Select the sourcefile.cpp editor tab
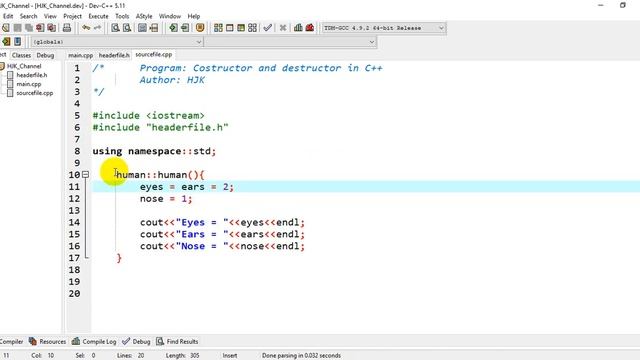The height and width of the screenshot is (360, 640). pos(153,54)
